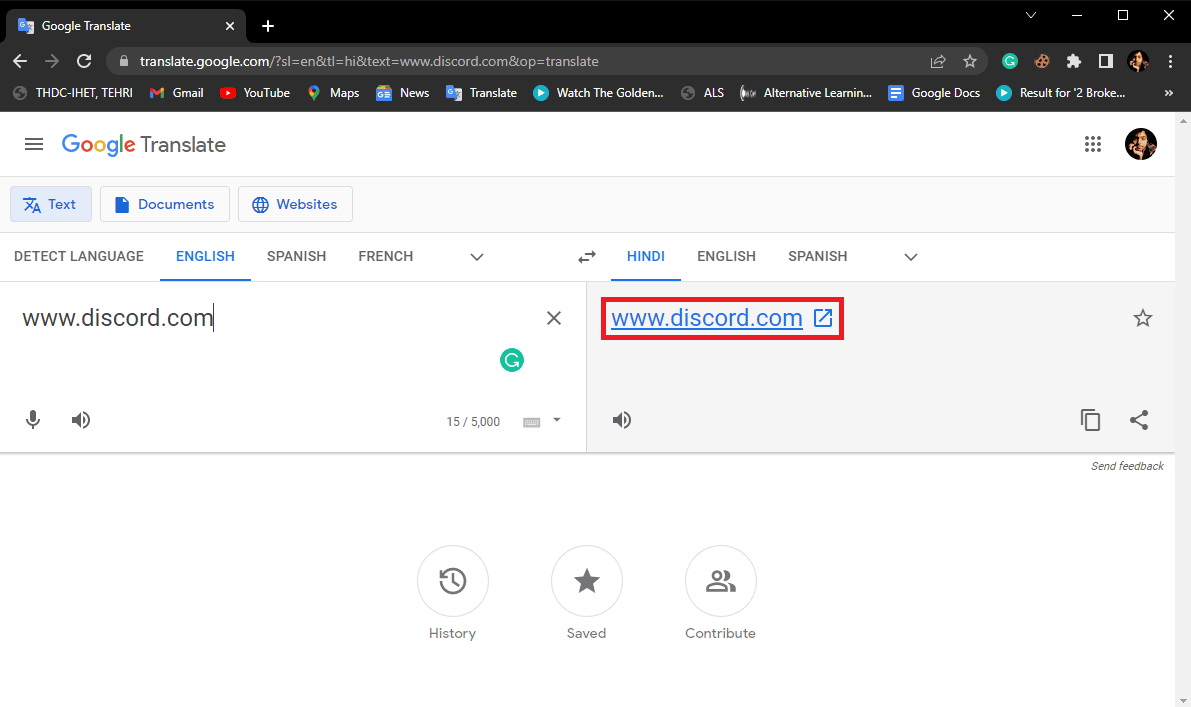1191x707 pixels.
Task: Select Detect Language as source
Action: pyautogui.click(x=79, y=257)
